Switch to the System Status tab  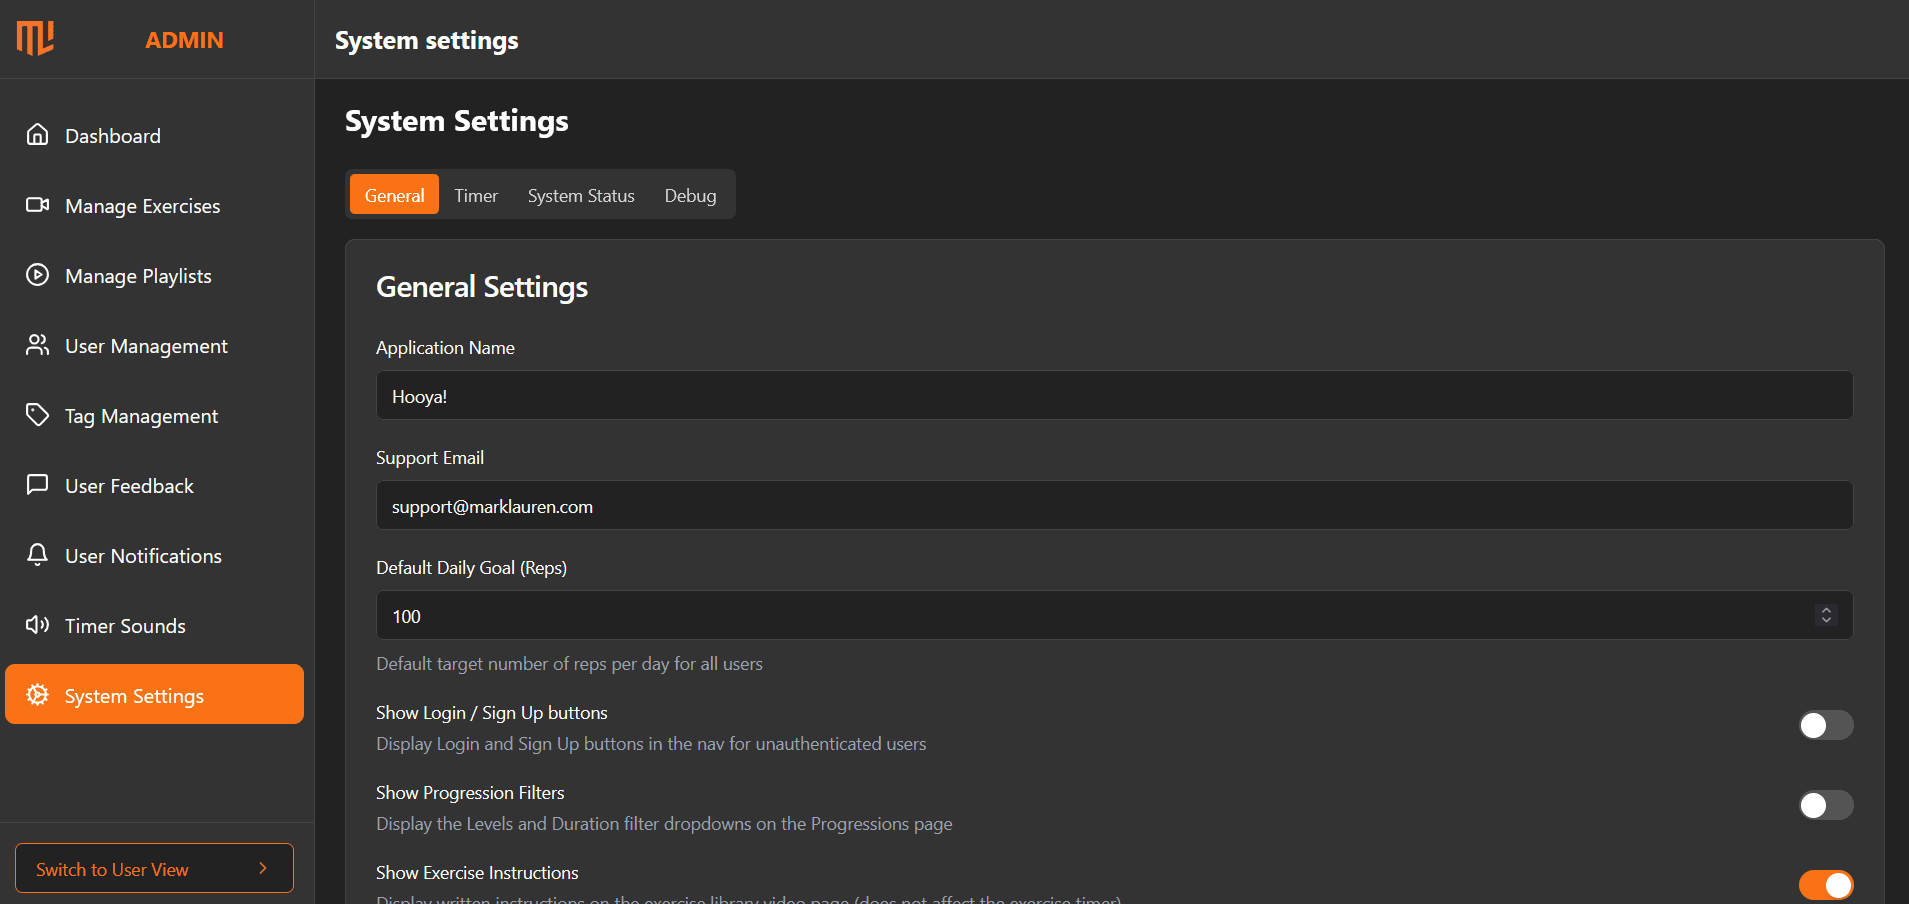[581, 195]
